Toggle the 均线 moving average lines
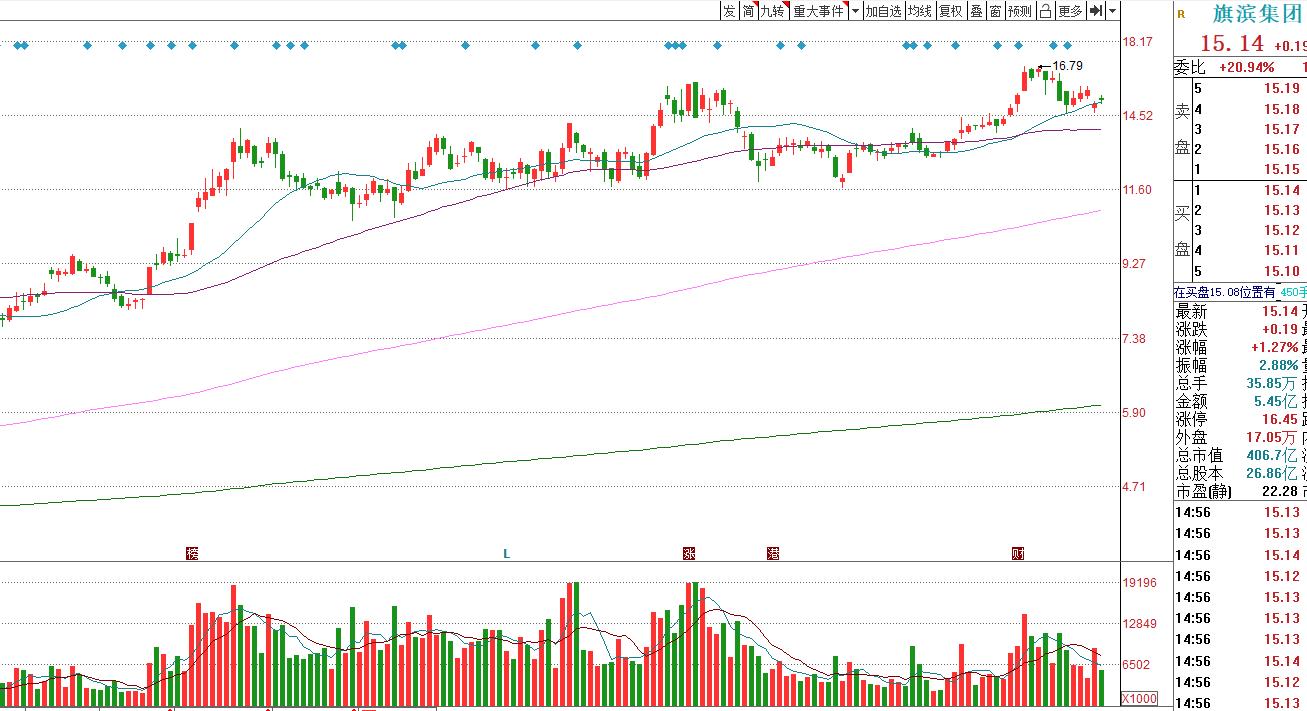The height and width of the screenshot is (711, 1307). (919, 11)
